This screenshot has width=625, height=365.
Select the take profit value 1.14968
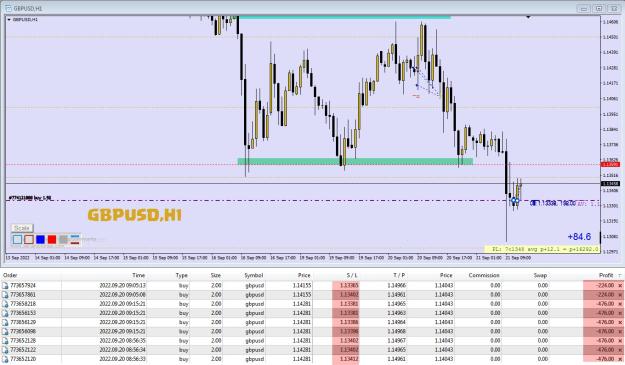[x=396, y=332]
